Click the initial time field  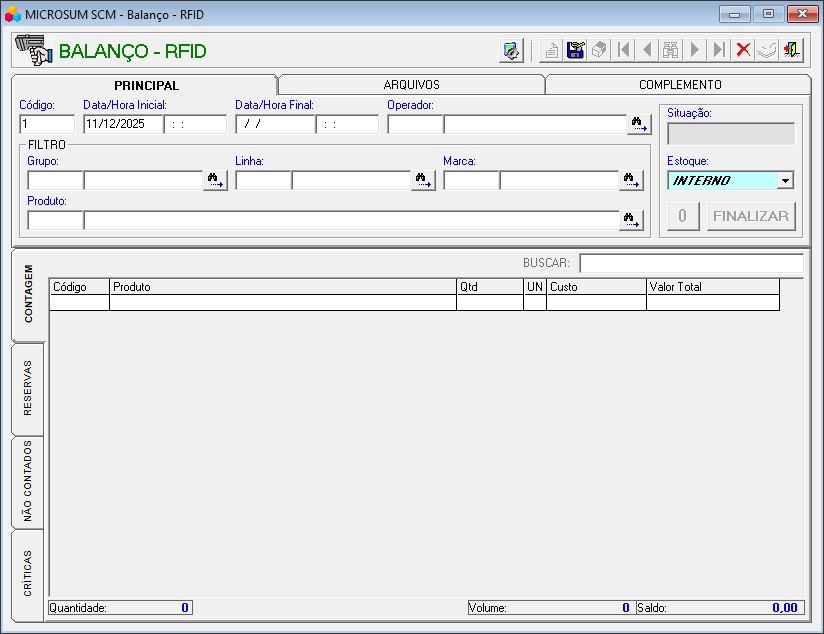tap(195, 124)
